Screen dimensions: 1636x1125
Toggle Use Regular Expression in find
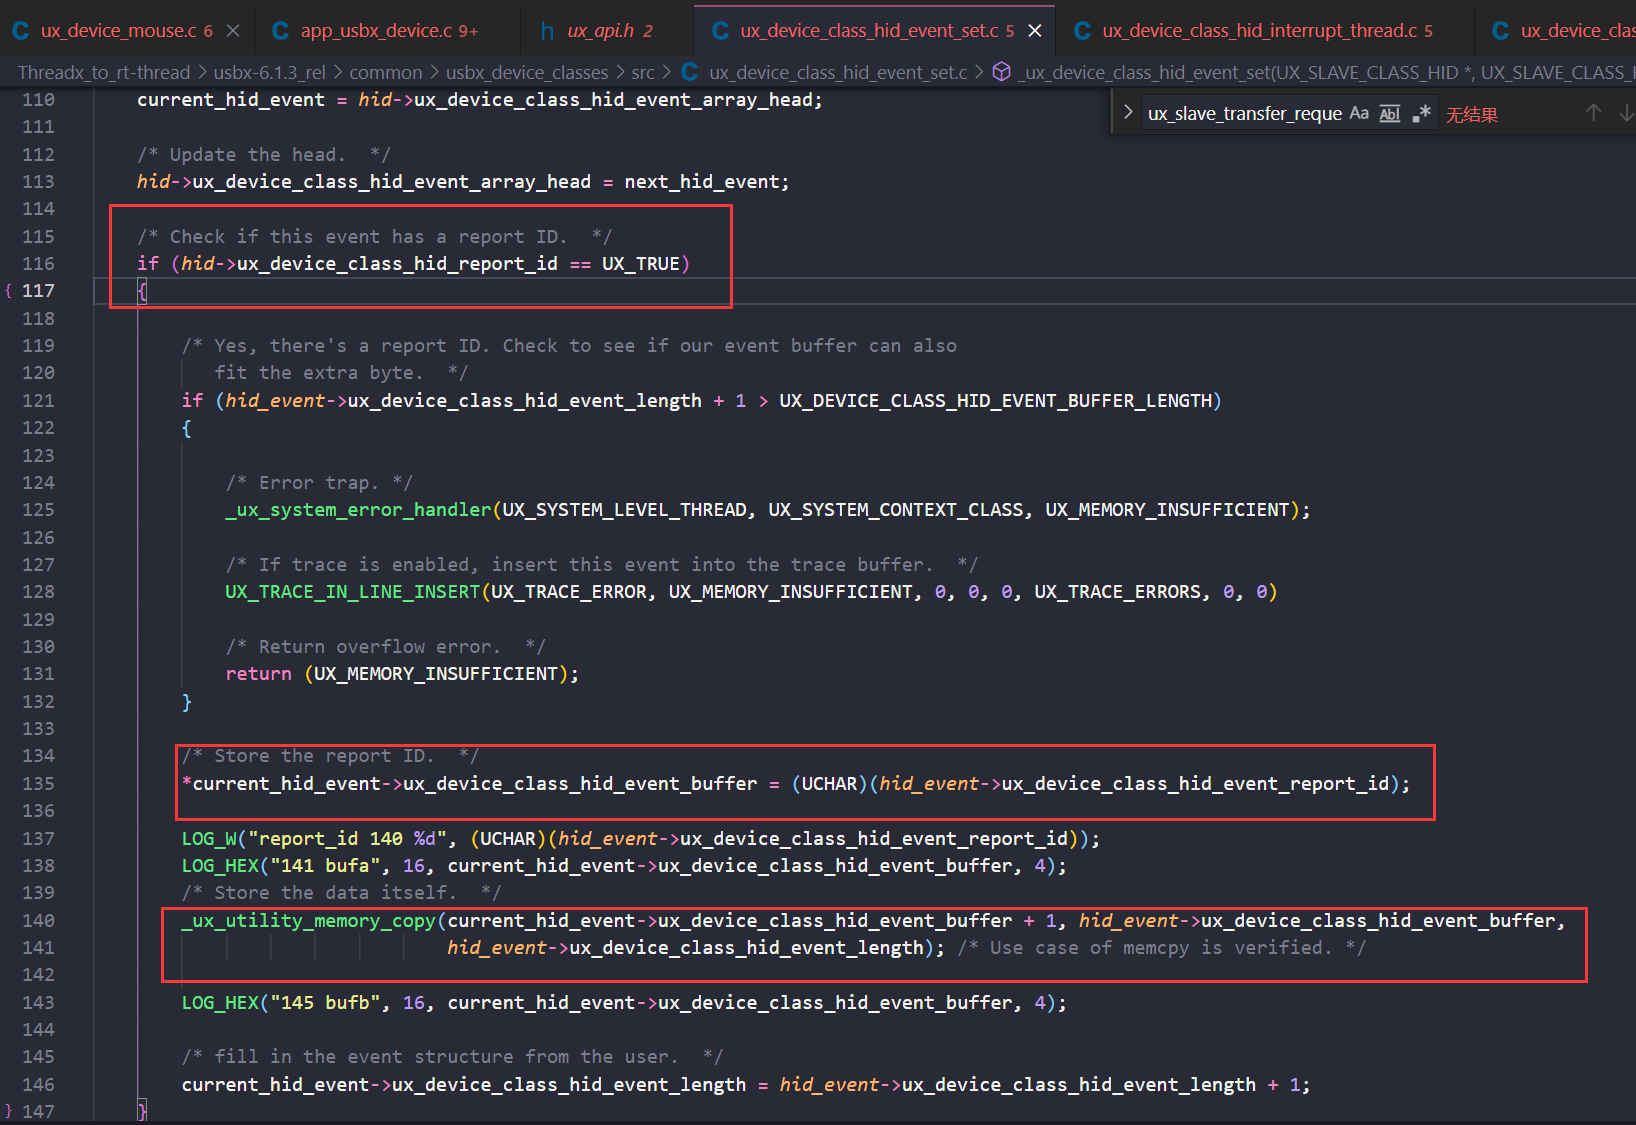click(x=1422, y=113)
